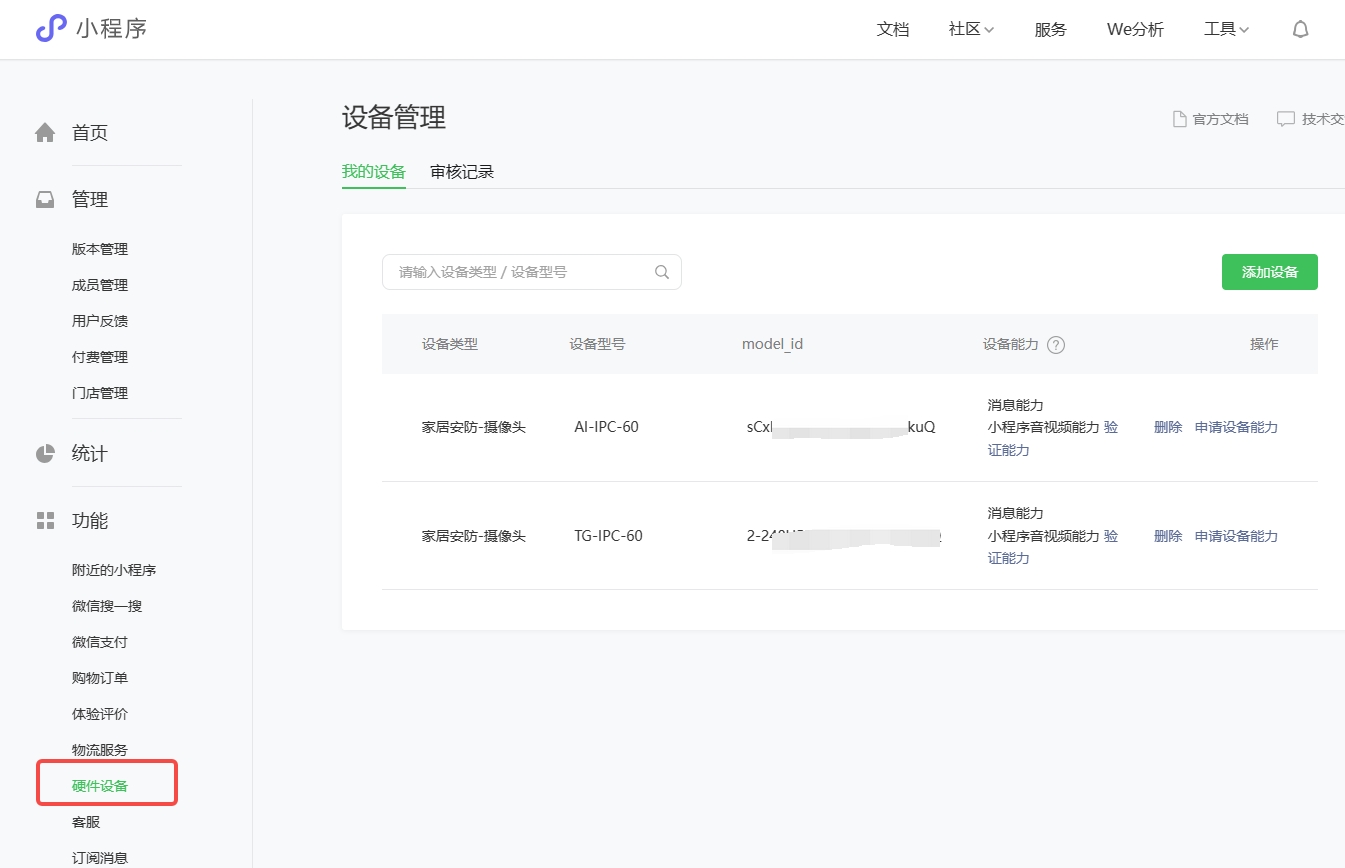
Task: Click 申请设备能力 for AI-IPC-60
Action: [1236, 427]
